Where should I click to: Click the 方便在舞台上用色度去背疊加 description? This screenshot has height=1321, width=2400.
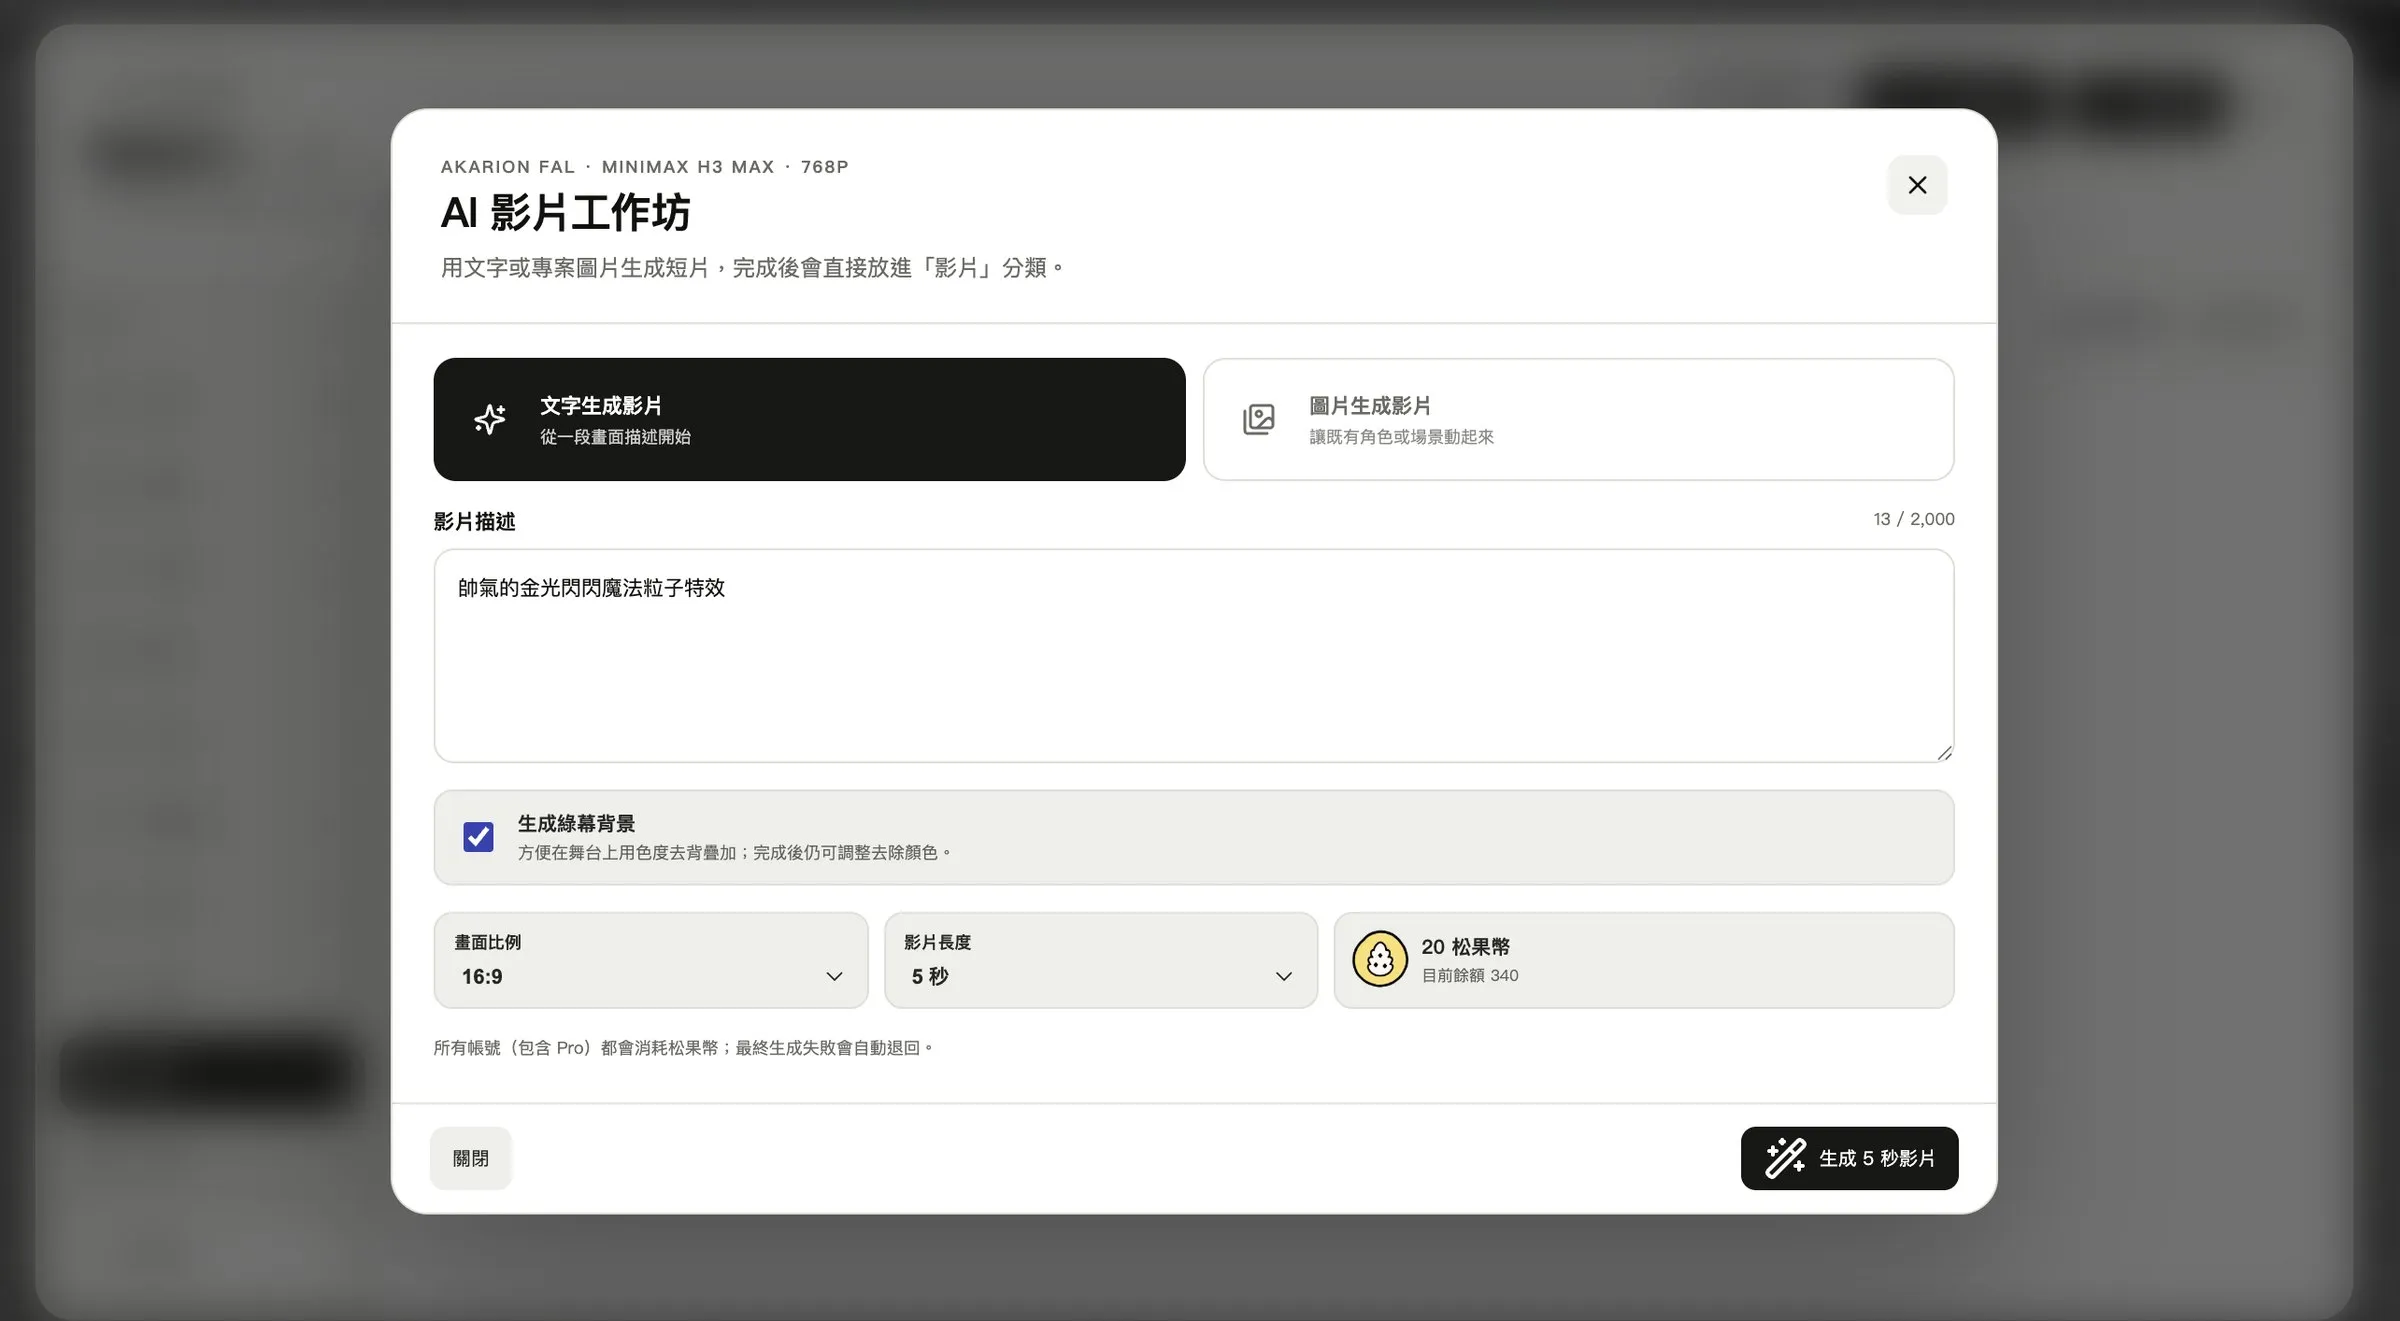point(734,853)
